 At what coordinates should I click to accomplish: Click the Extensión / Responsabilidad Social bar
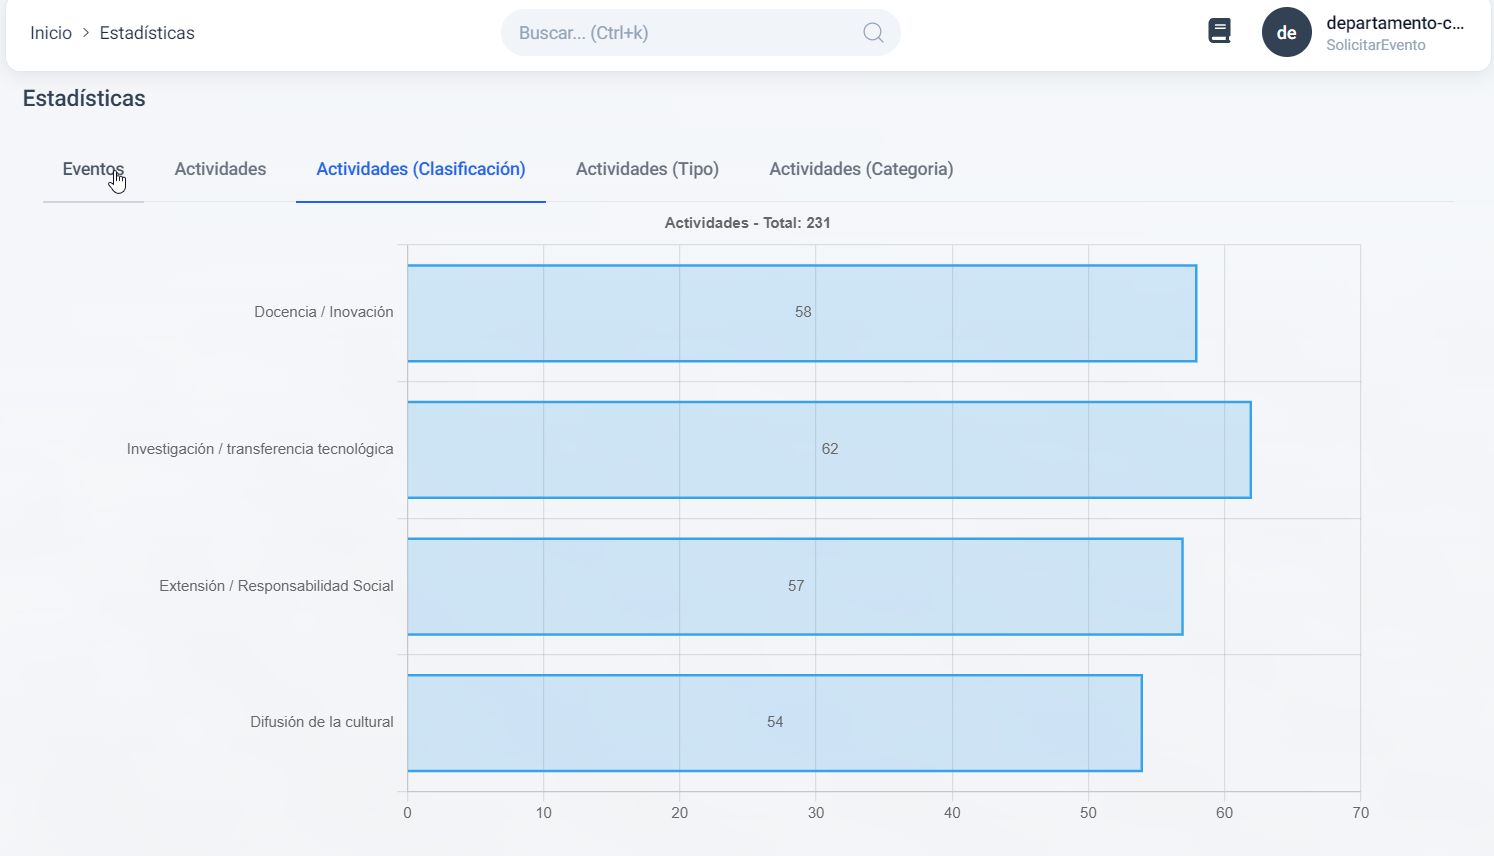(794, 587)
